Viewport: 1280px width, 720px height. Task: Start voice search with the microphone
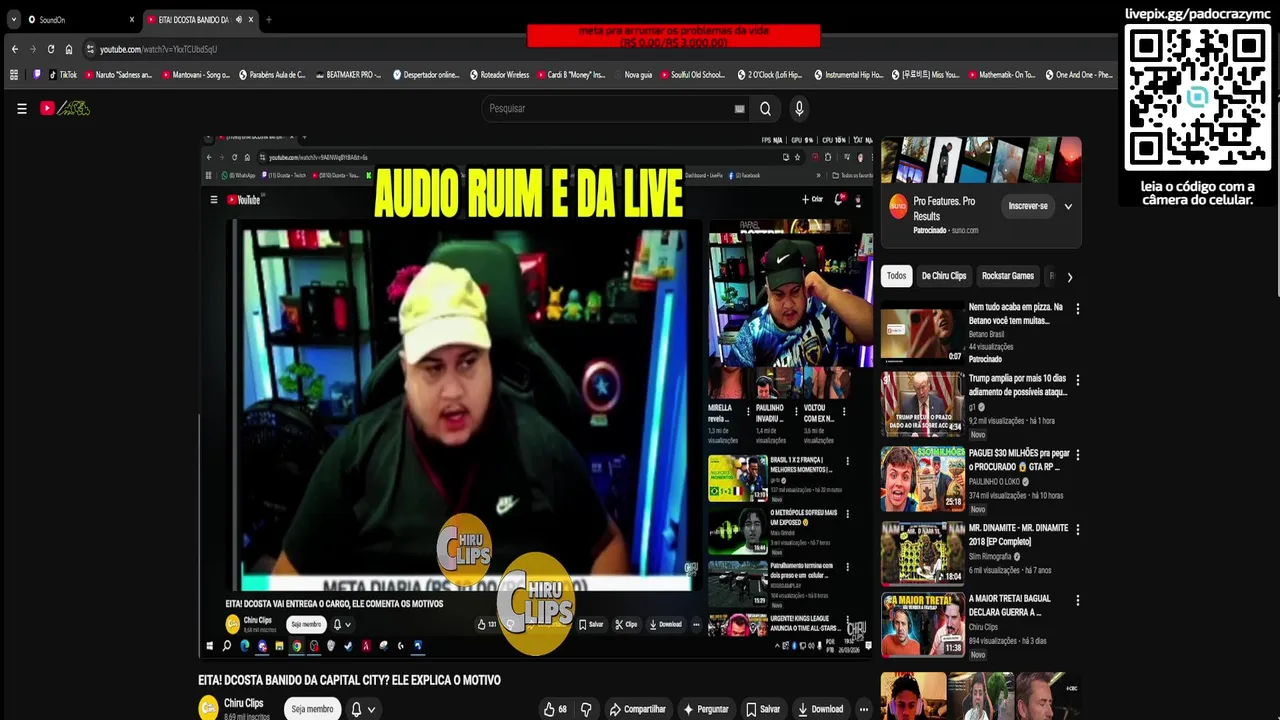(x=798, y=108)
